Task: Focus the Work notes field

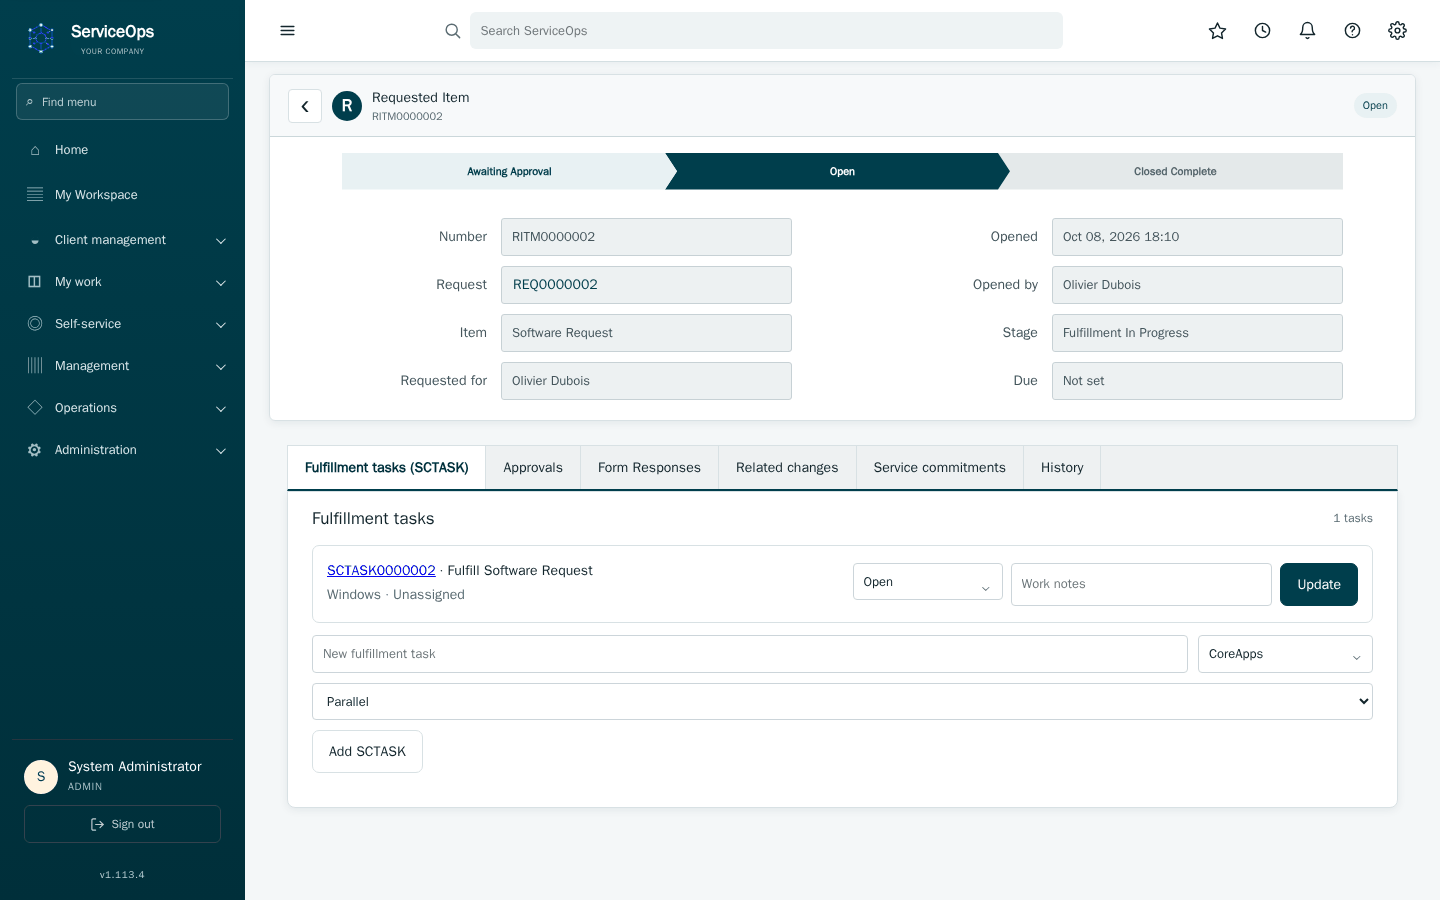Action: (1141, 584)
